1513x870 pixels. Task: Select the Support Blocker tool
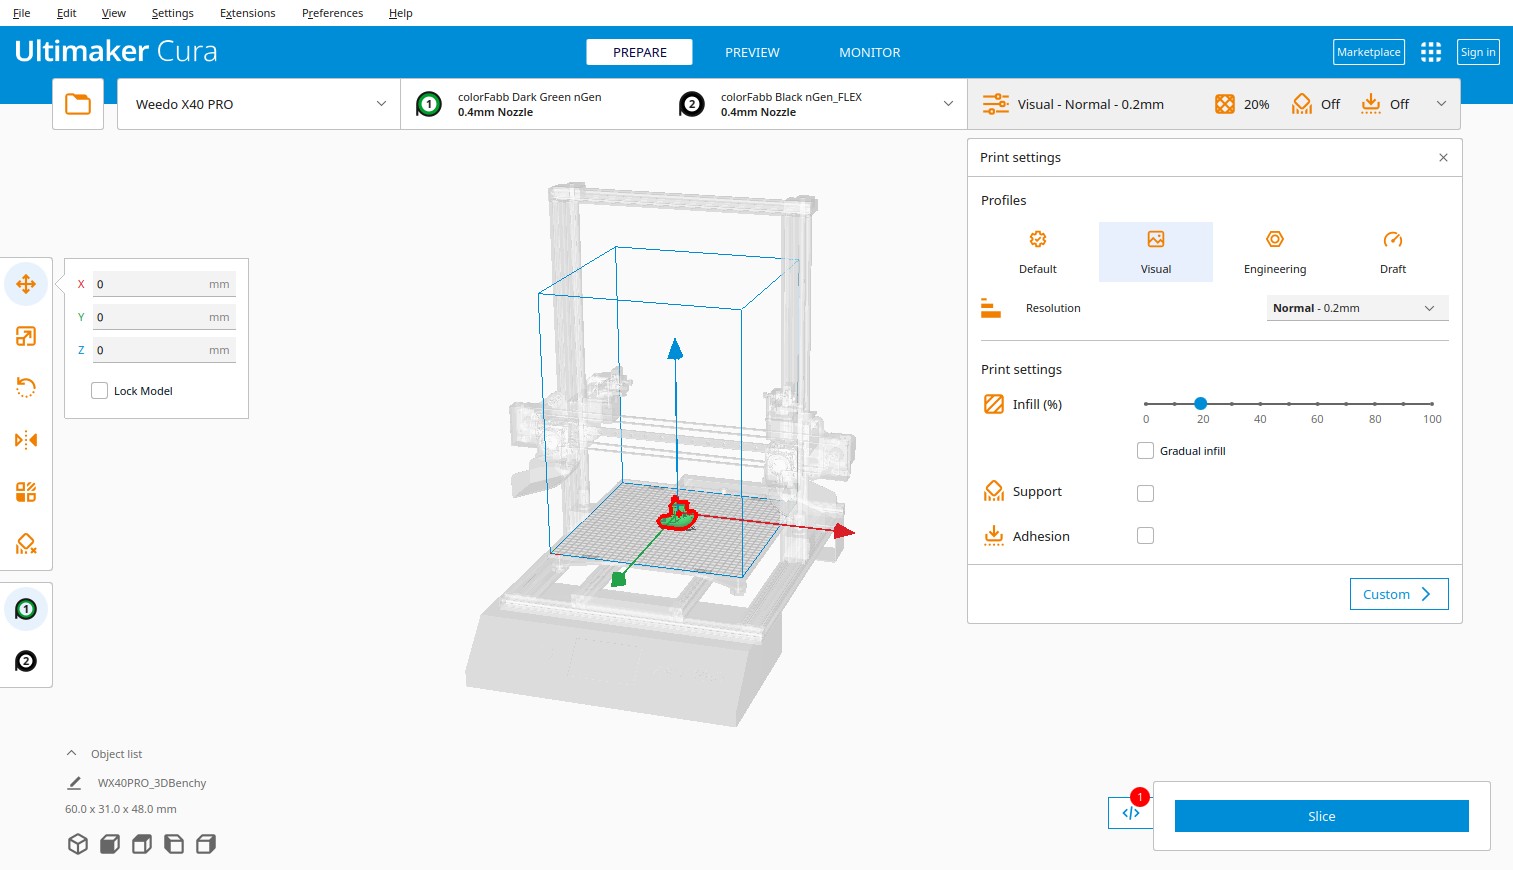(26, 544)
